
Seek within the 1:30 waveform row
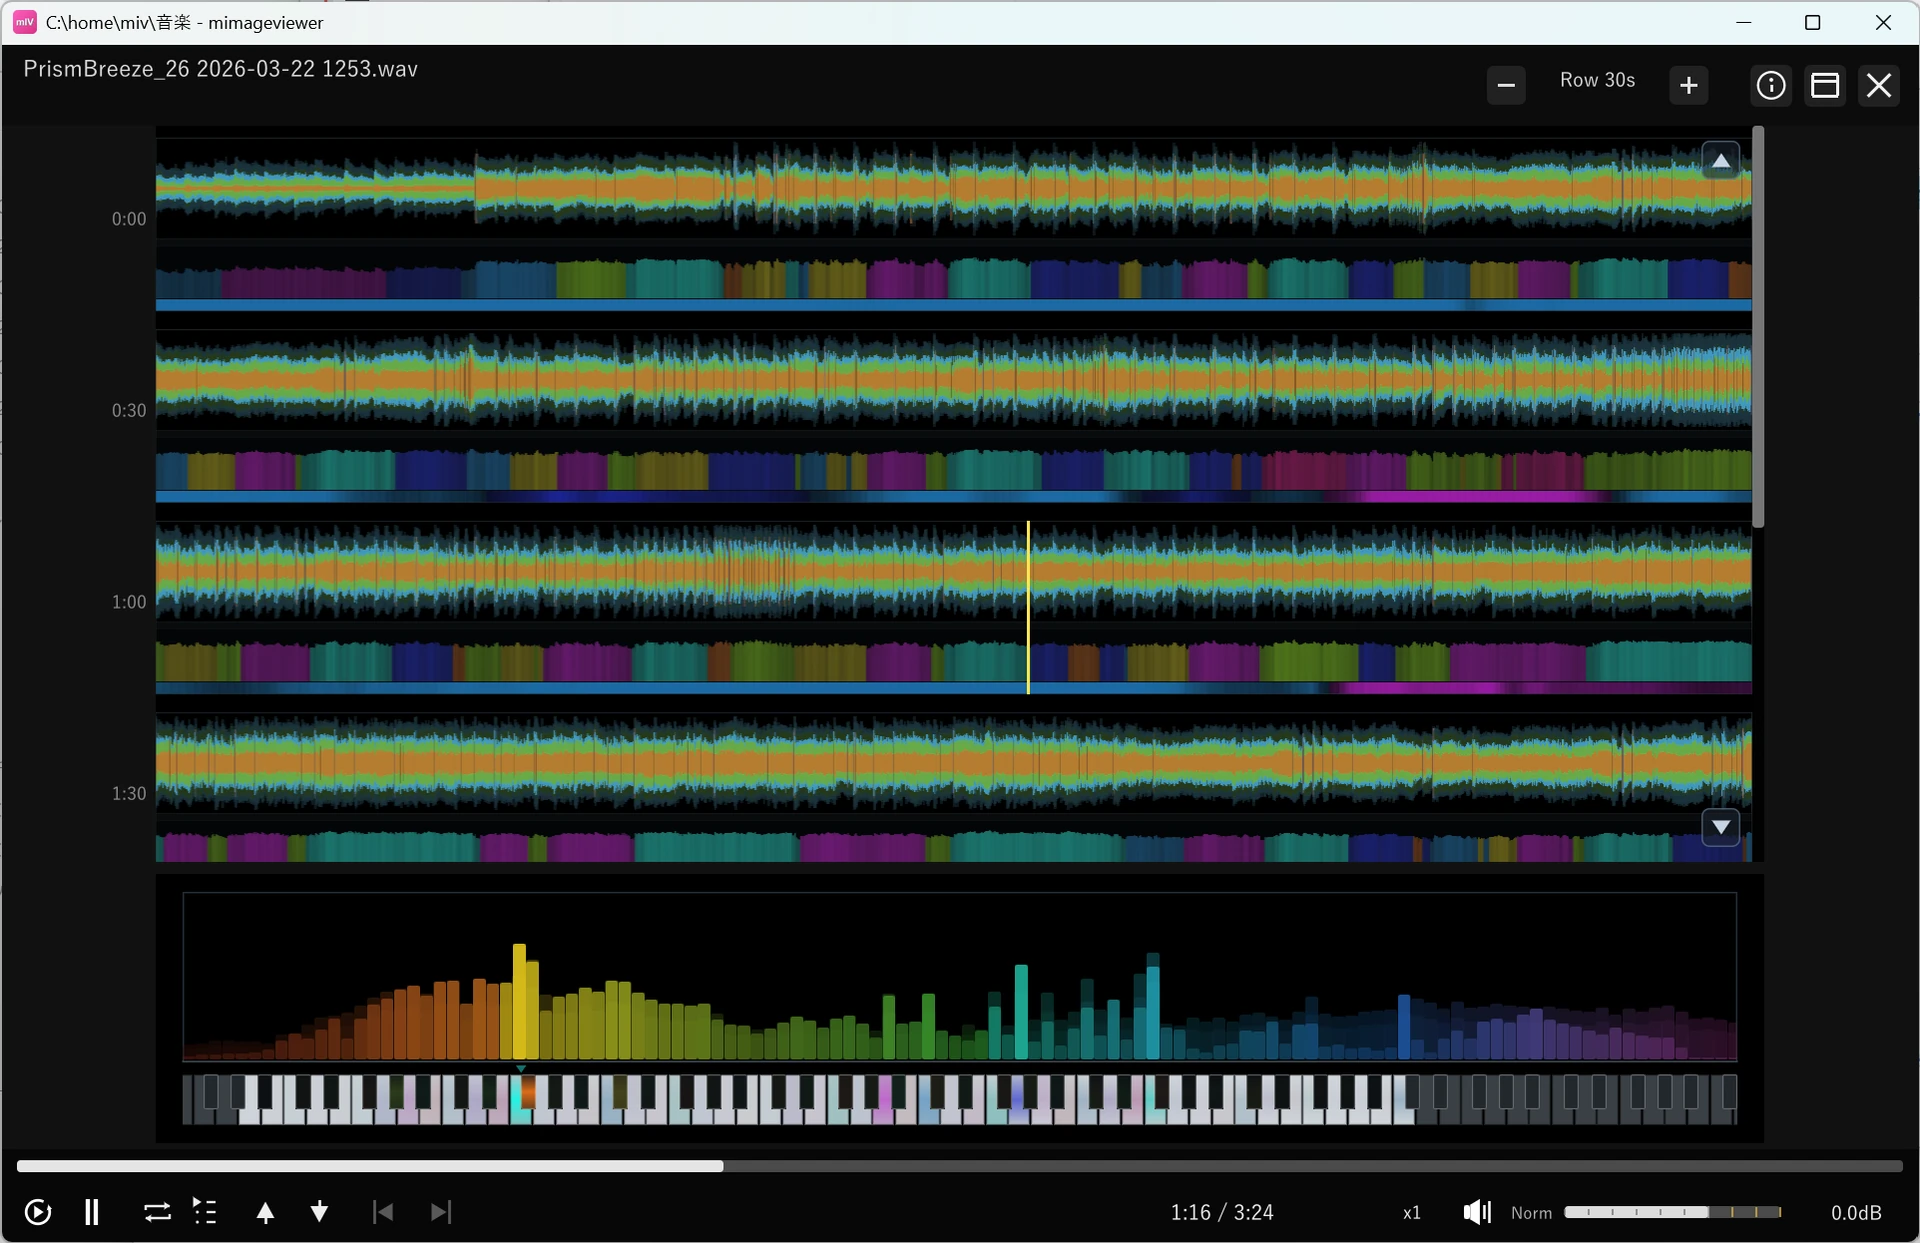pos(953,763)
